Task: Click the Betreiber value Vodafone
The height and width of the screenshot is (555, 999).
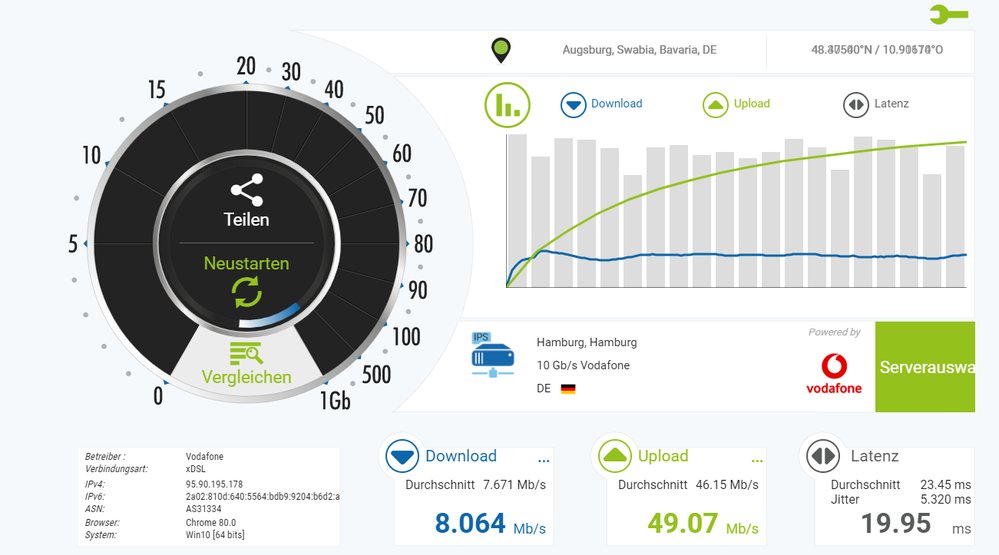Action: [205, 457]
